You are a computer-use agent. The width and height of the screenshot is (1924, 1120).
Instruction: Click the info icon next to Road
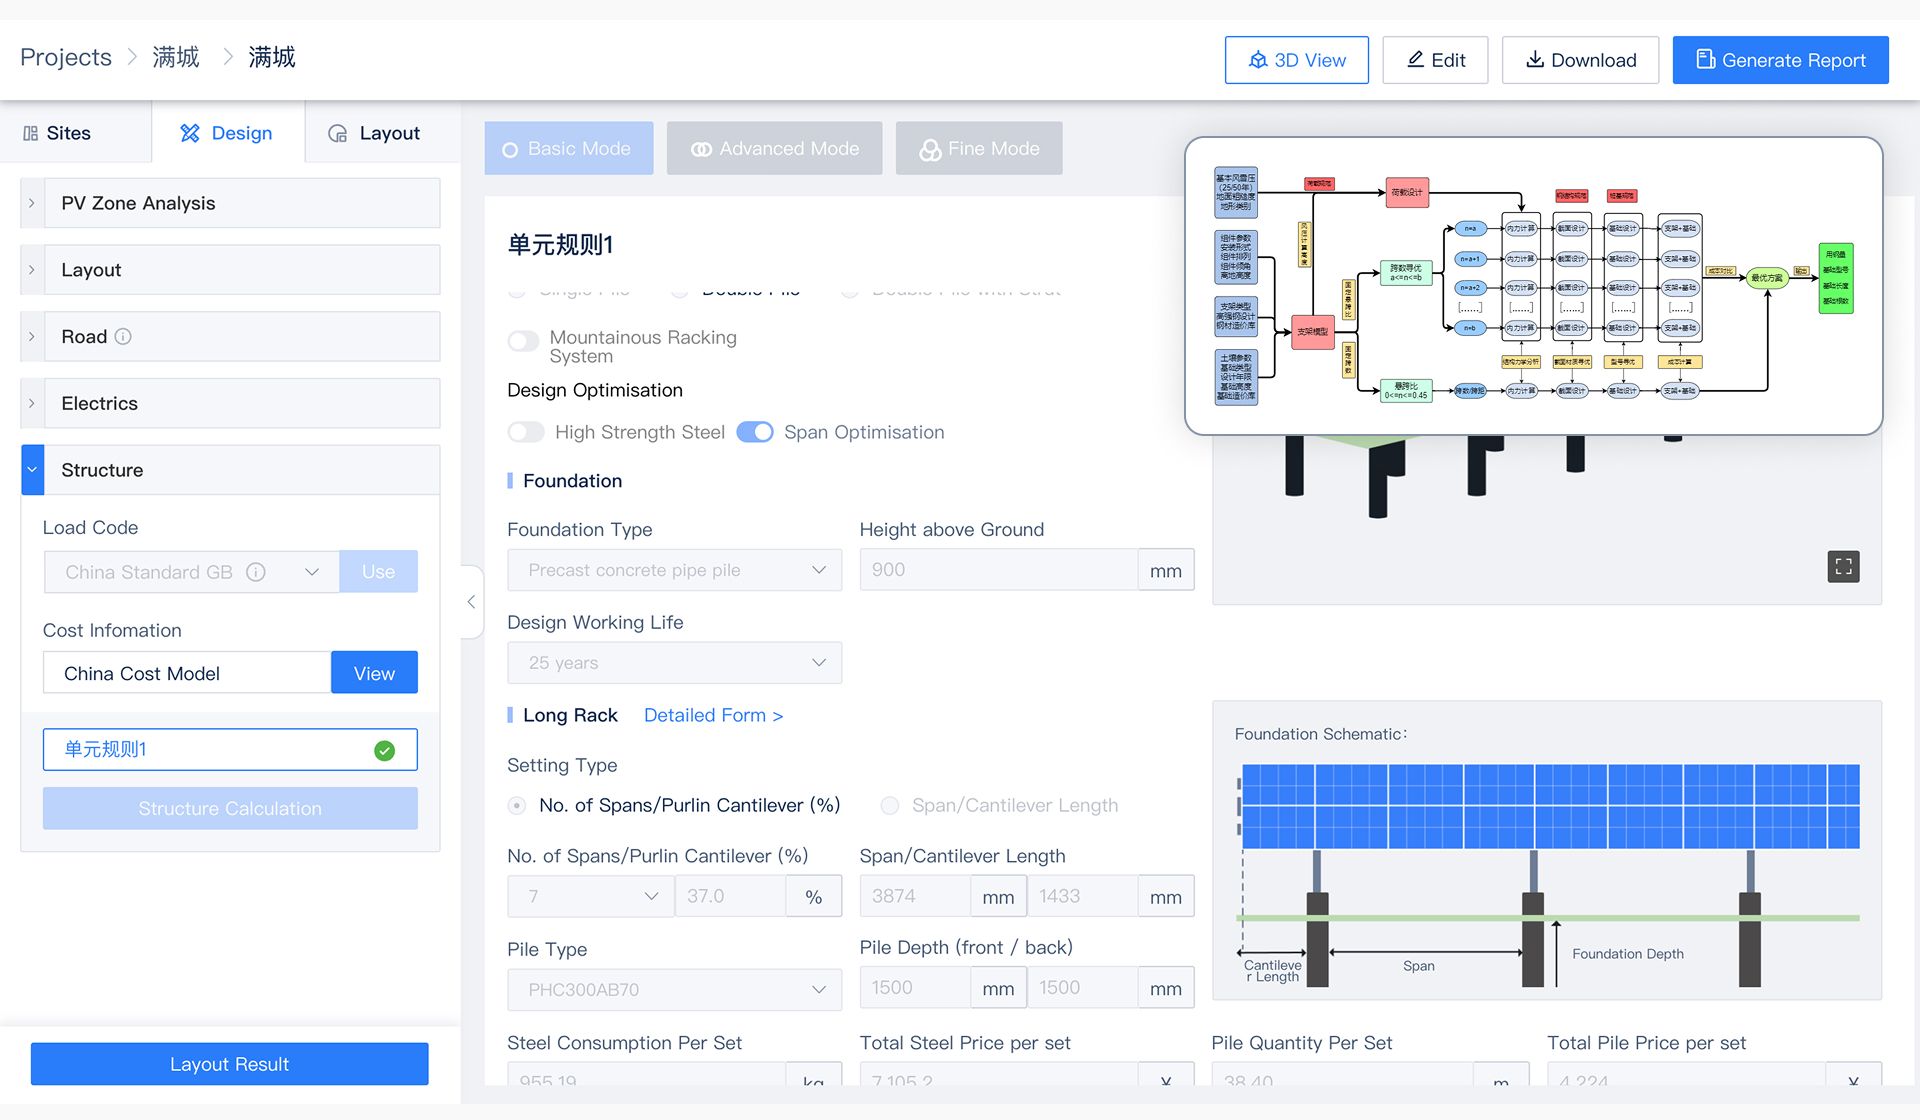click(x=123, y=337)
